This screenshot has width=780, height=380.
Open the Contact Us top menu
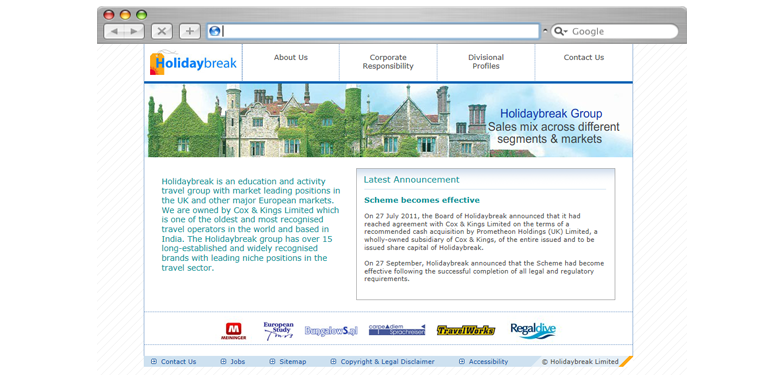pyautogui.click(x=584, y=58)
